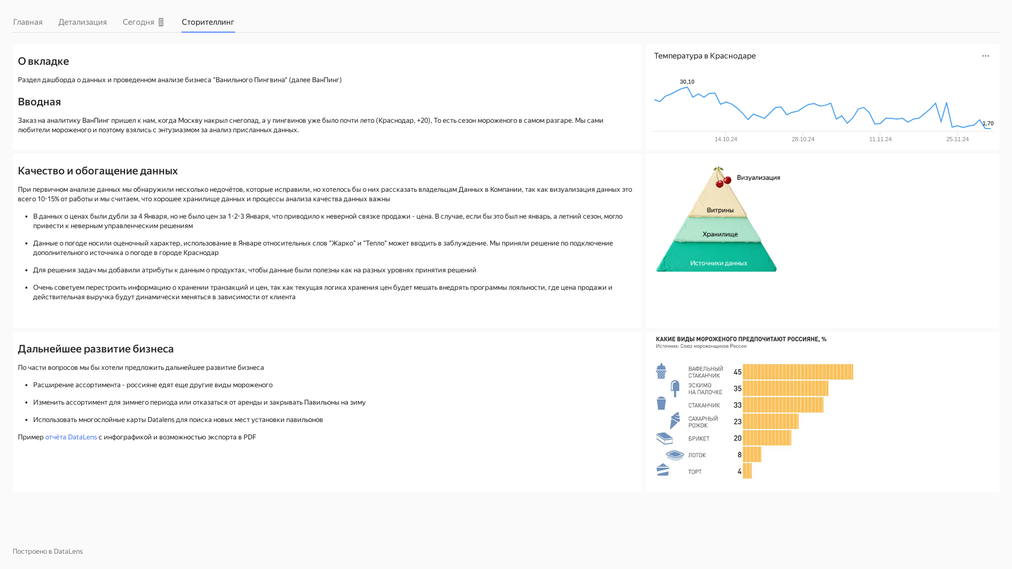Click the eskimo on a stick icon
This screenshot has height=569, width=1012.
point(675,388)
